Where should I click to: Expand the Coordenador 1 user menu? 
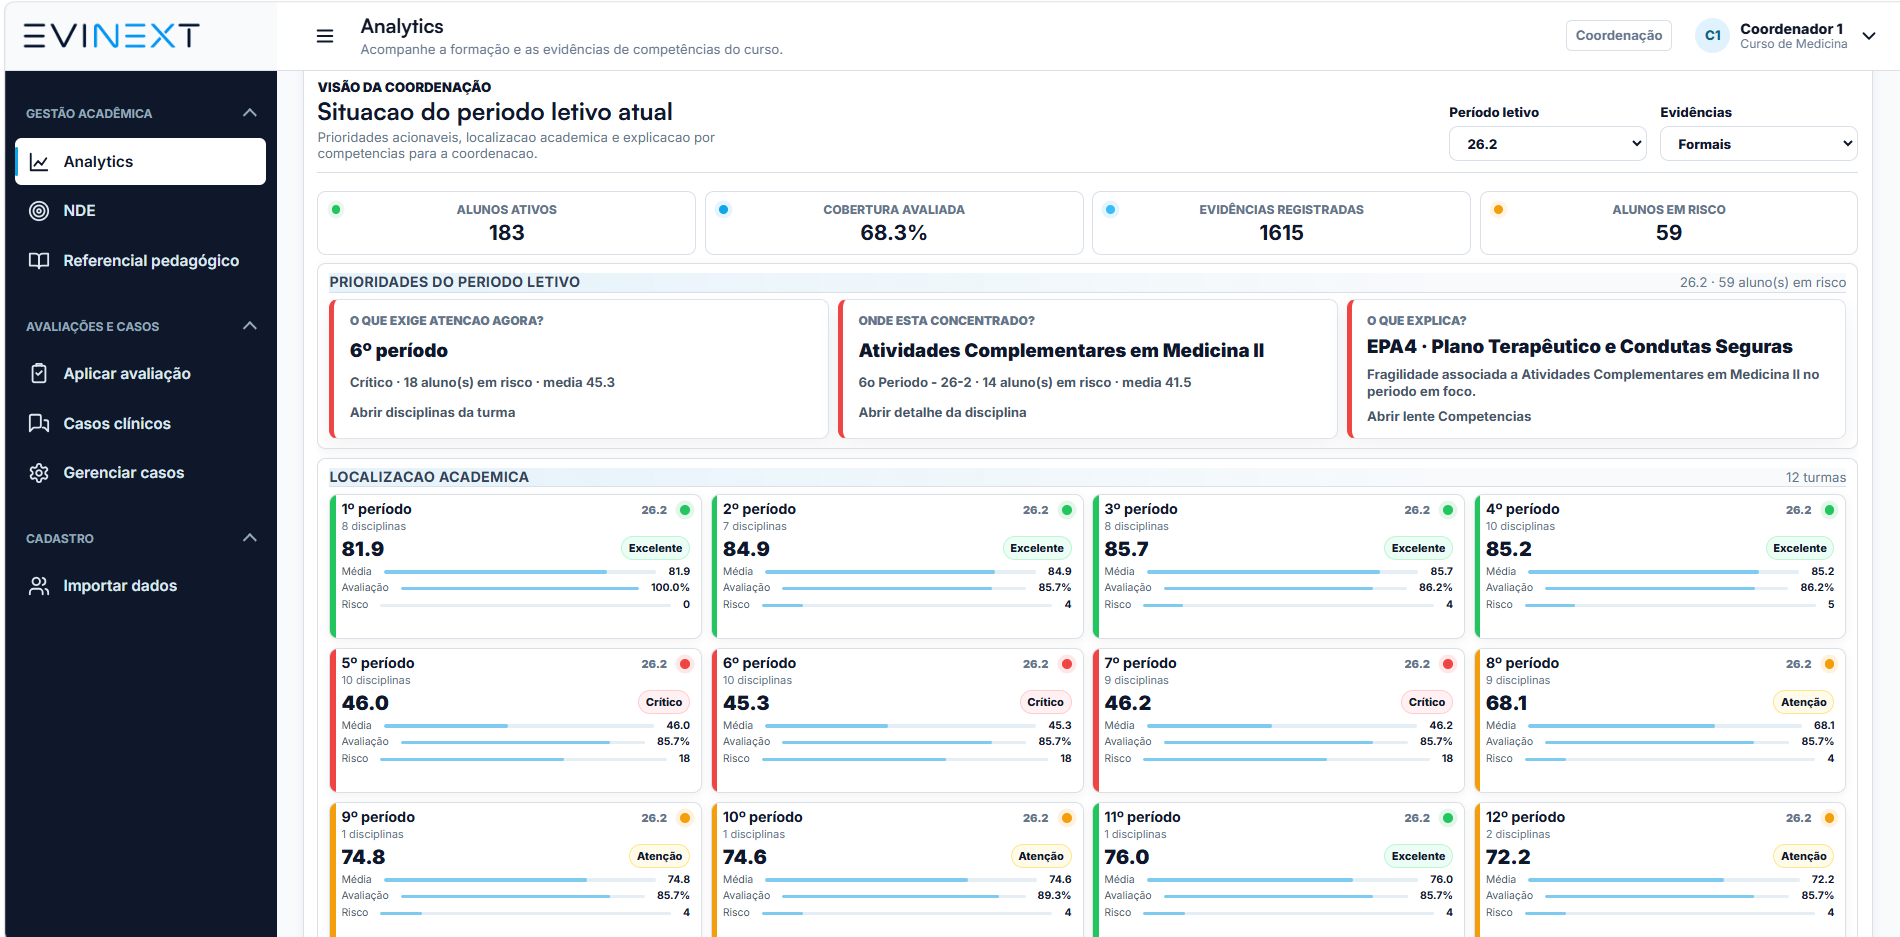pos(1869,36)
